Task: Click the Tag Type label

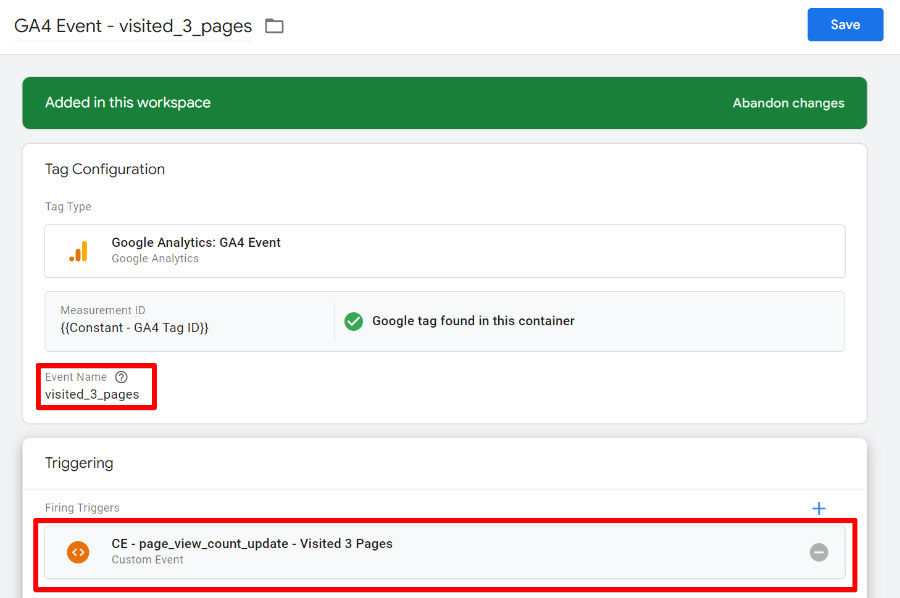Action: click(68, 207)
